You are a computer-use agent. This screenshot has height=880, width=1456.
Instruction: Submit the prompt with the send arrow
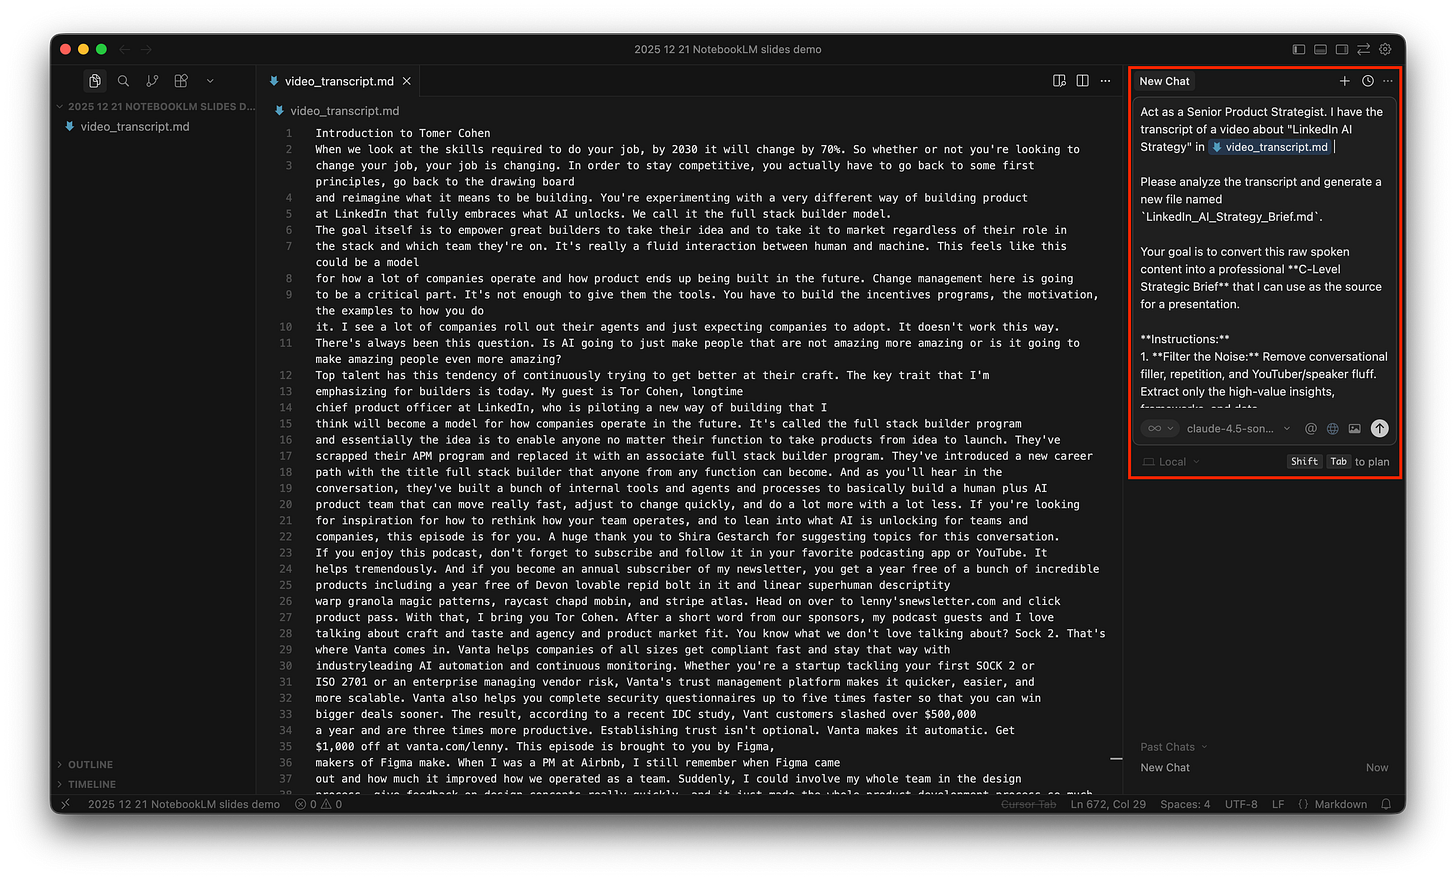click(x=1379, y=428)
